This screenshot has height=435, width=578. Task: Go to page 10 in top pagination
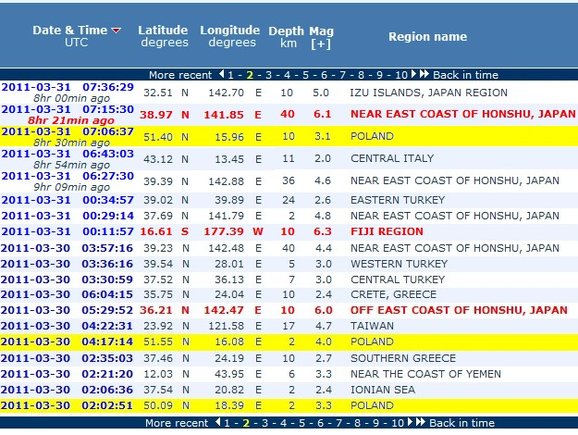pos(401,75)
